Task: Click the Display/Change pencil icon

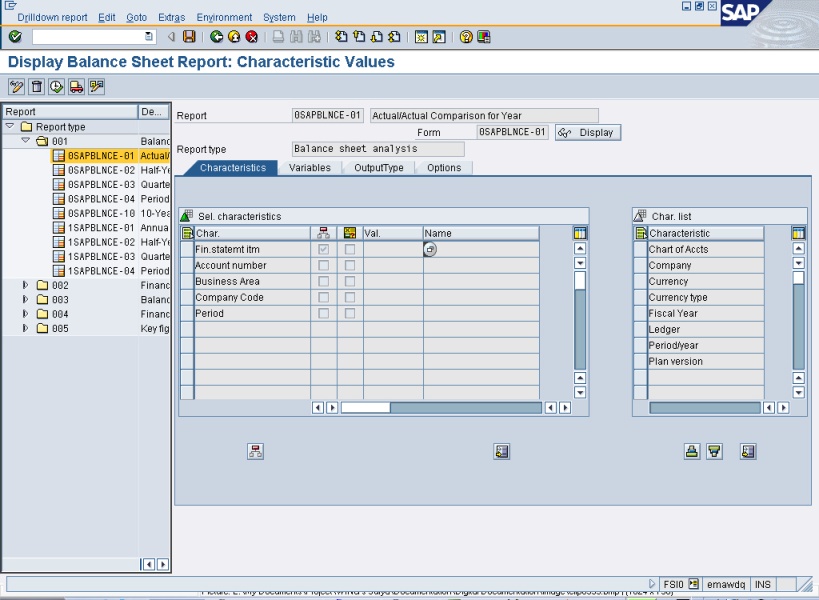Action: point(17,87)
